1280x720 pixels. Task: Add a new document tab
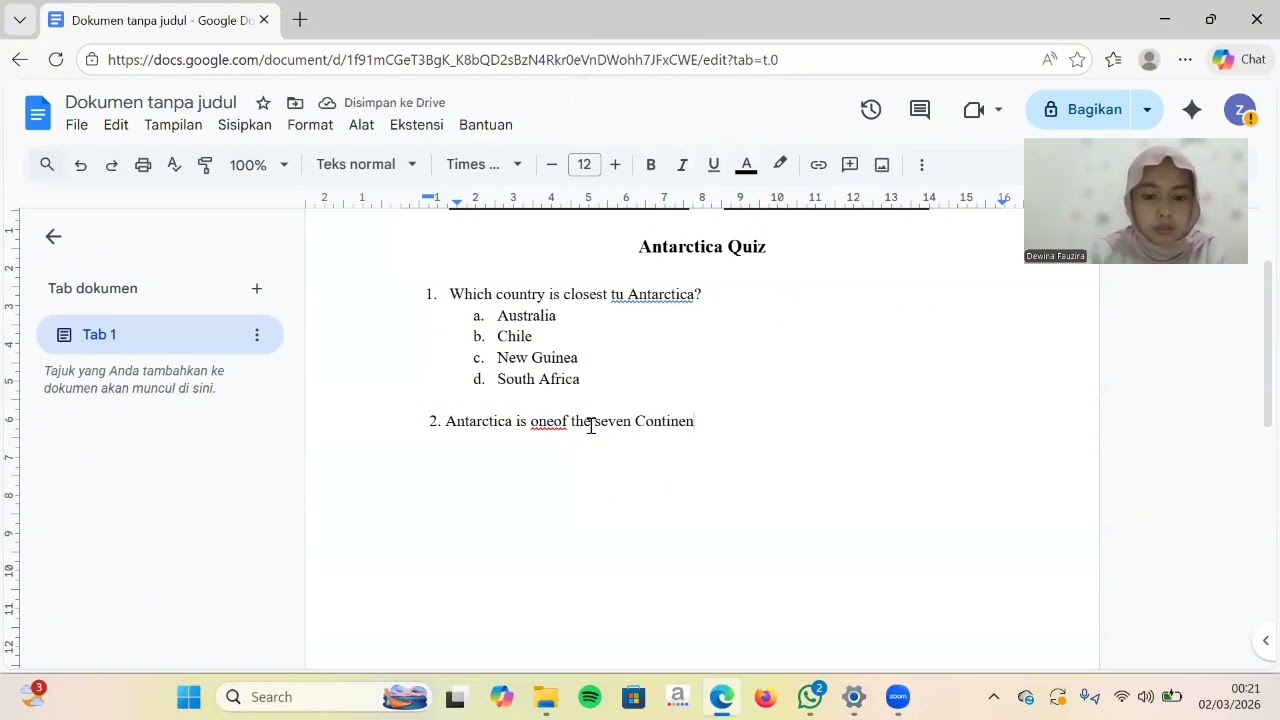(257, 289)
